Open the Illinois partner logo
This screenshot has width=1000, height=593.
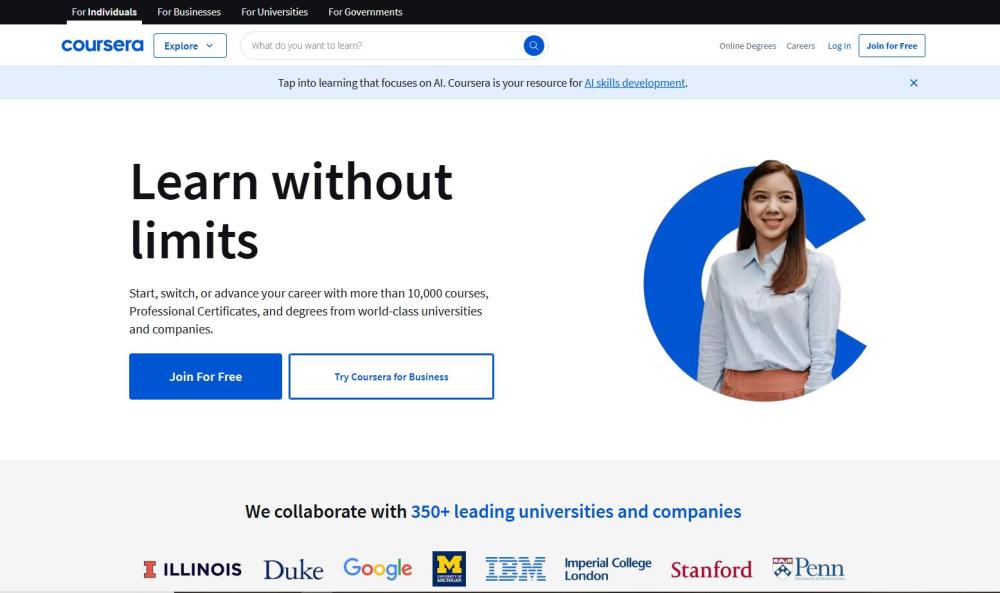(193, 569)
